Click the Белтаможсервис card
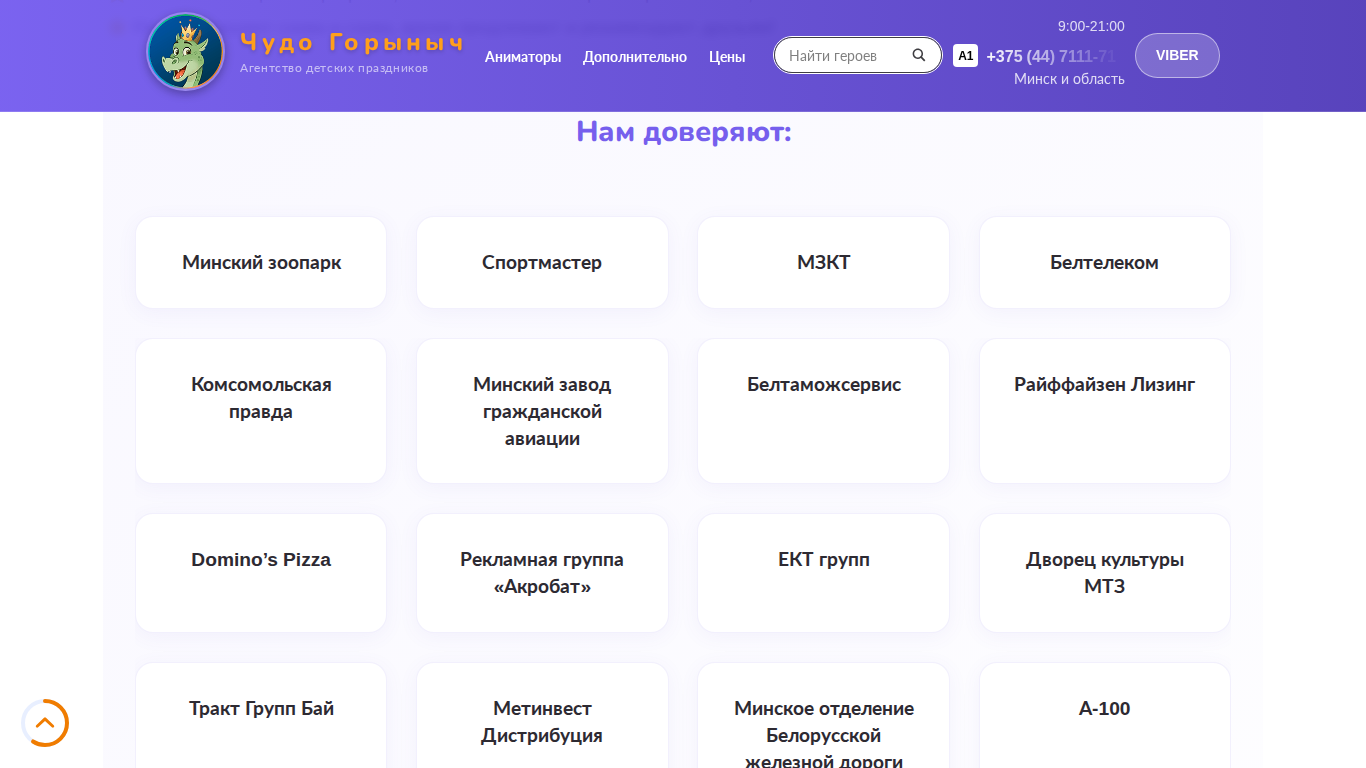 pos(824,411)
